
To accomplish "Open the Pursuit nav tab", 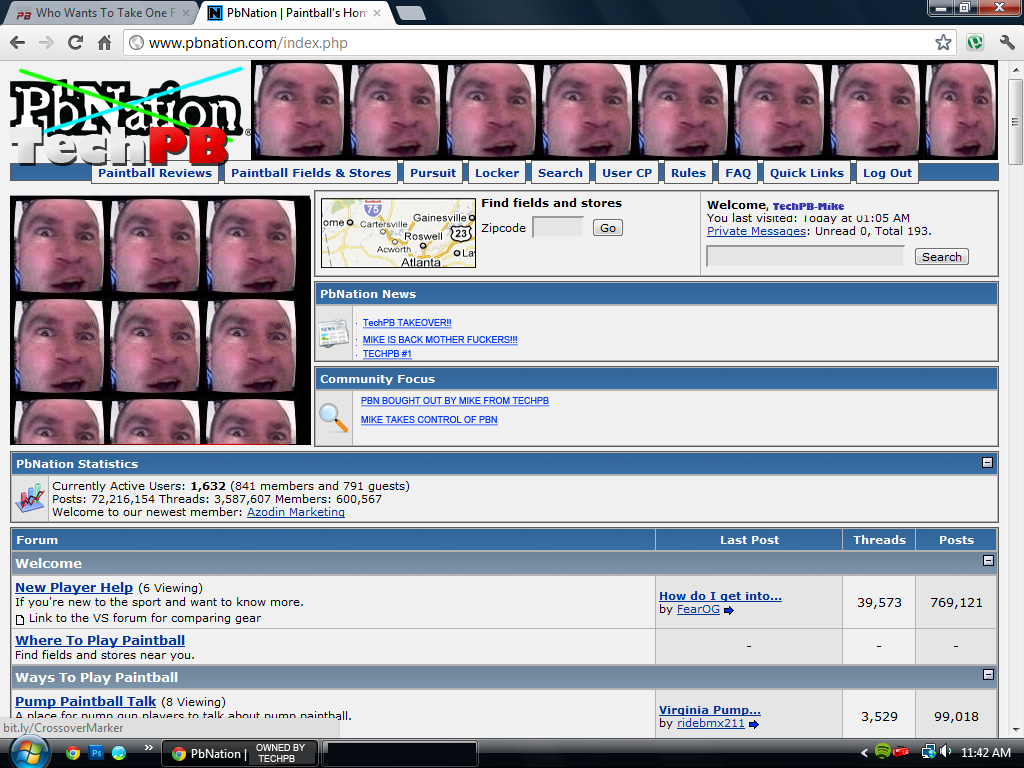I will 433,173.
